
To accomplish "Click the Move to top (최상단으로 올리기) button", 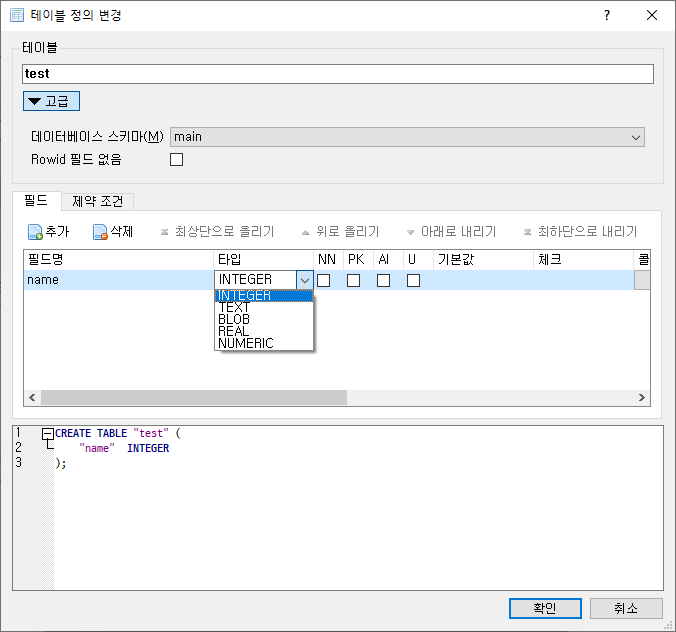I will click(217, 232).
